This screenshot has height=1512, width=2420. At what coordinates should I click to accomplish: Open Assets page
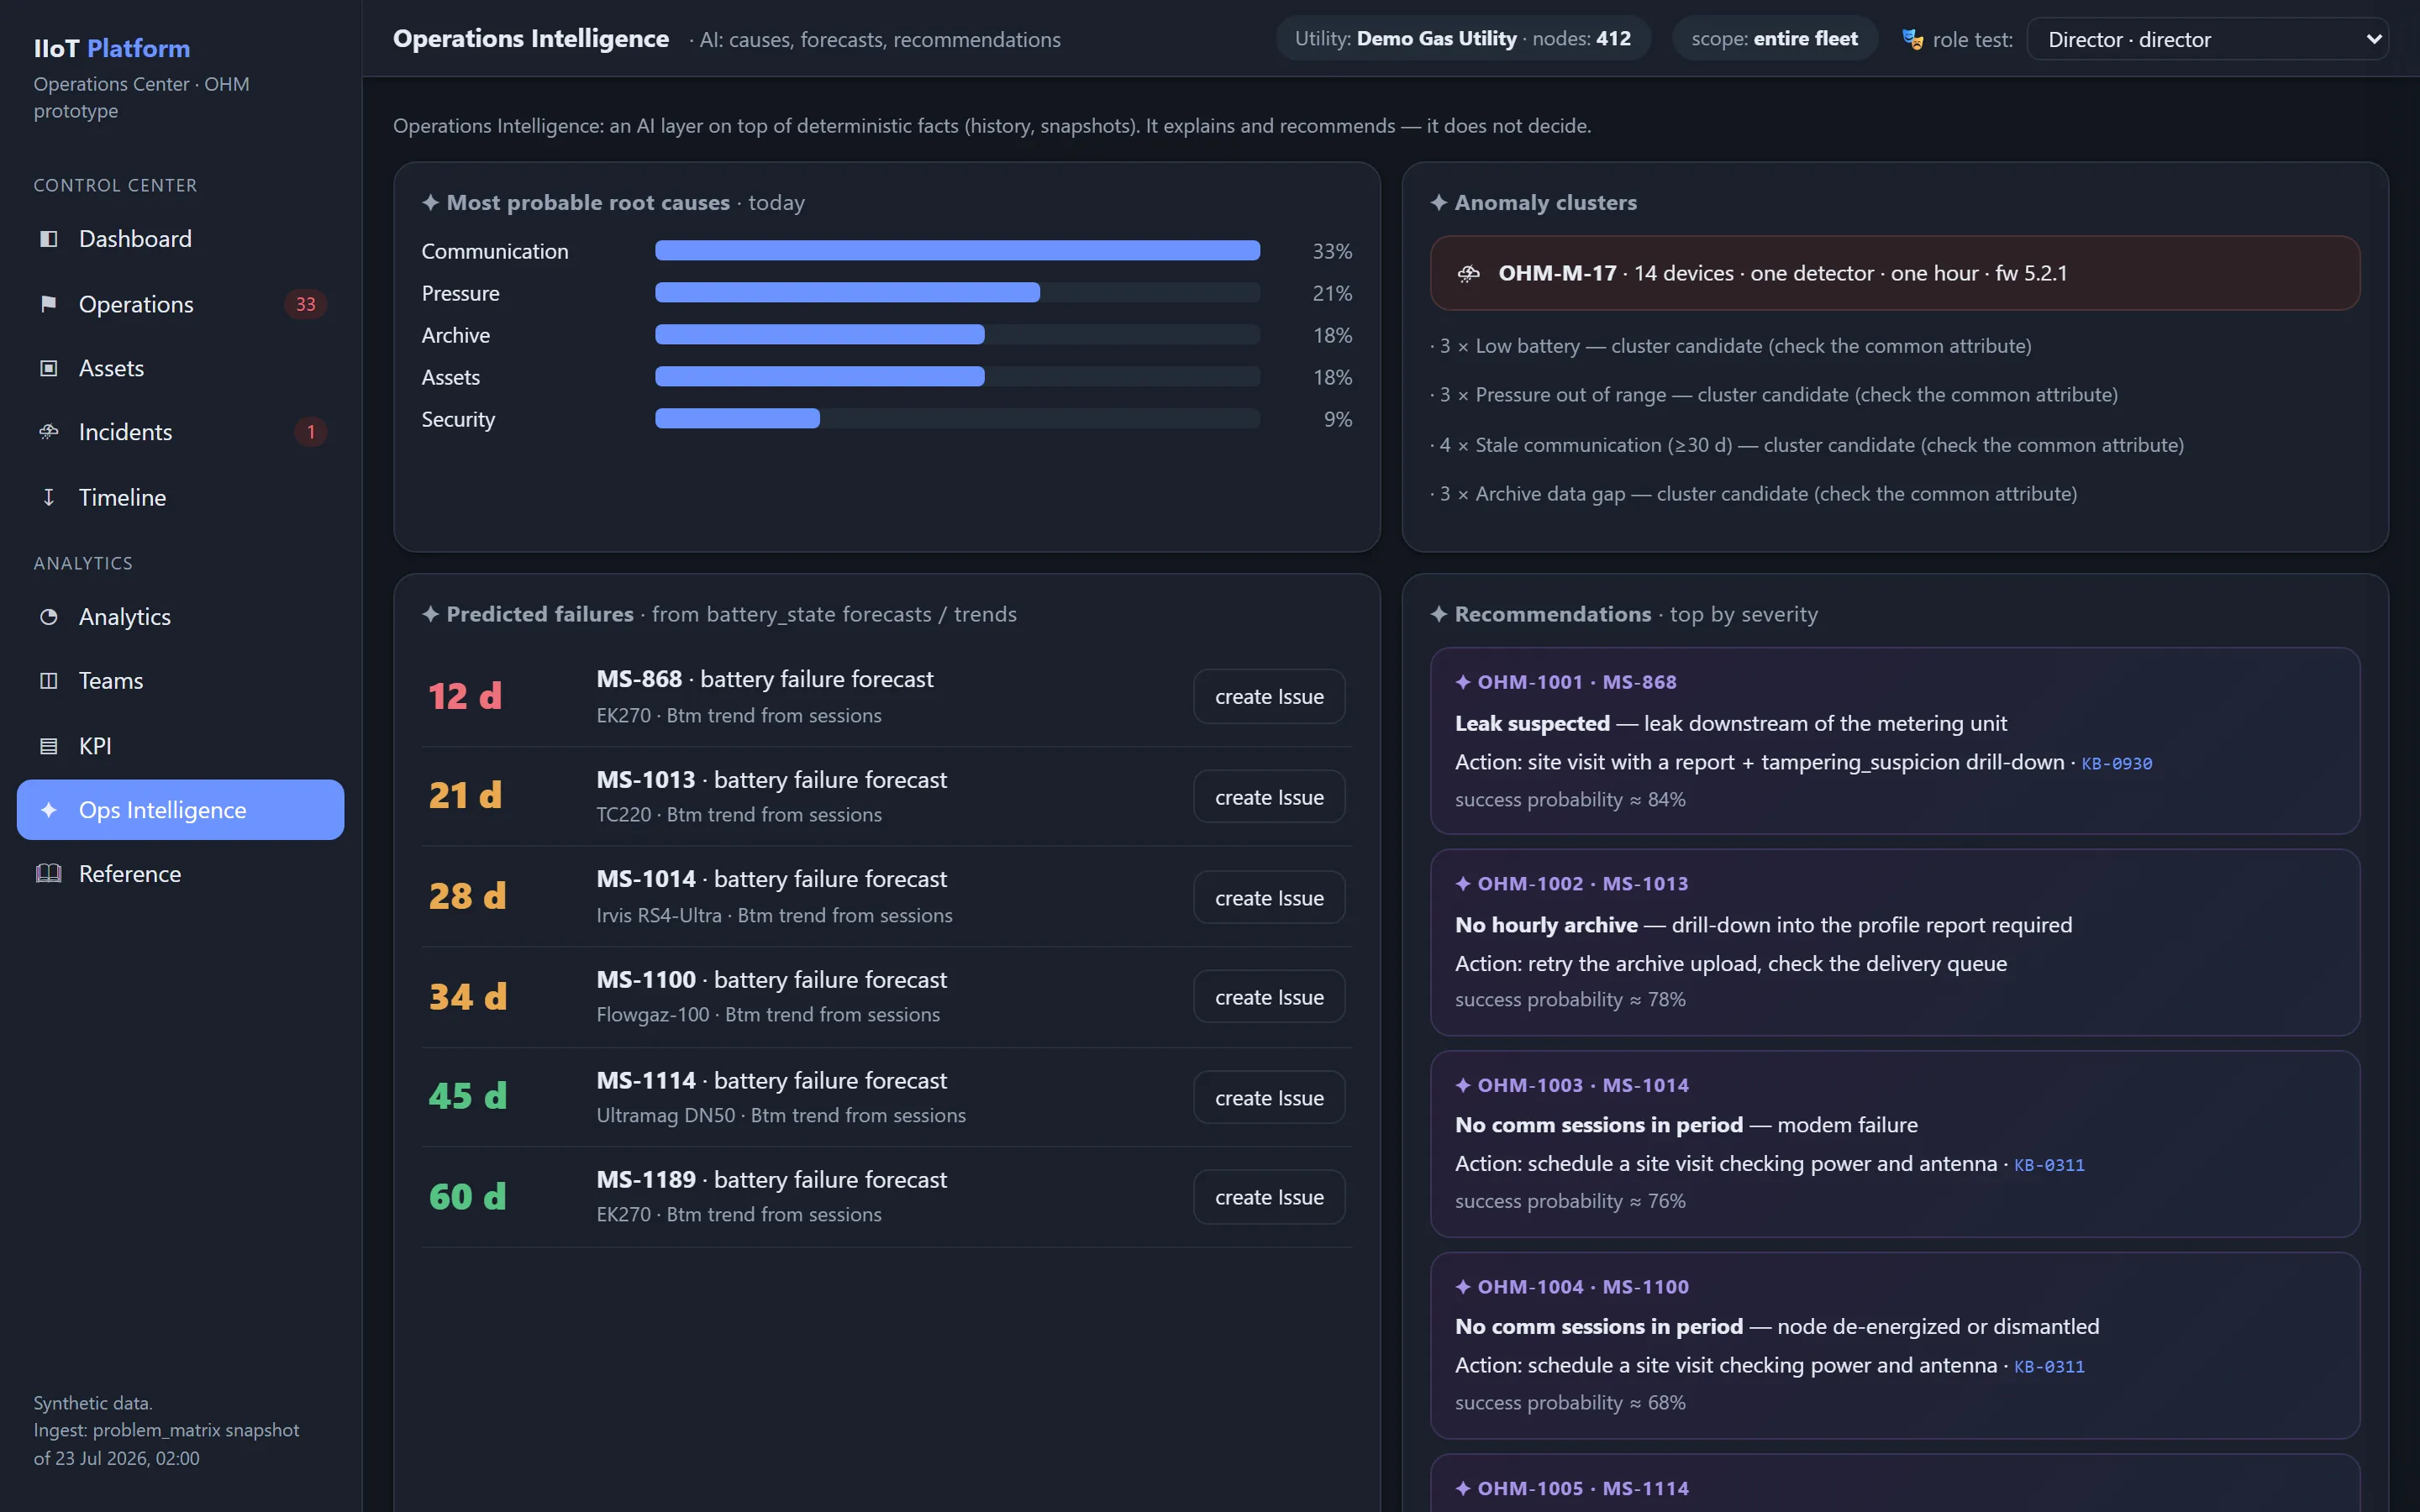[180, 368]
